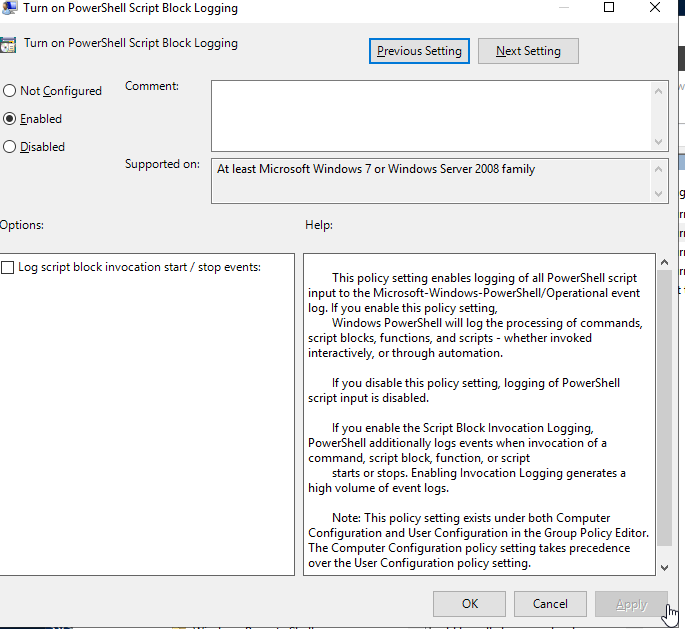Click the Comment box scroll up arrow
This screenshot has width=685, height=629.
click(x=659, y=91)
